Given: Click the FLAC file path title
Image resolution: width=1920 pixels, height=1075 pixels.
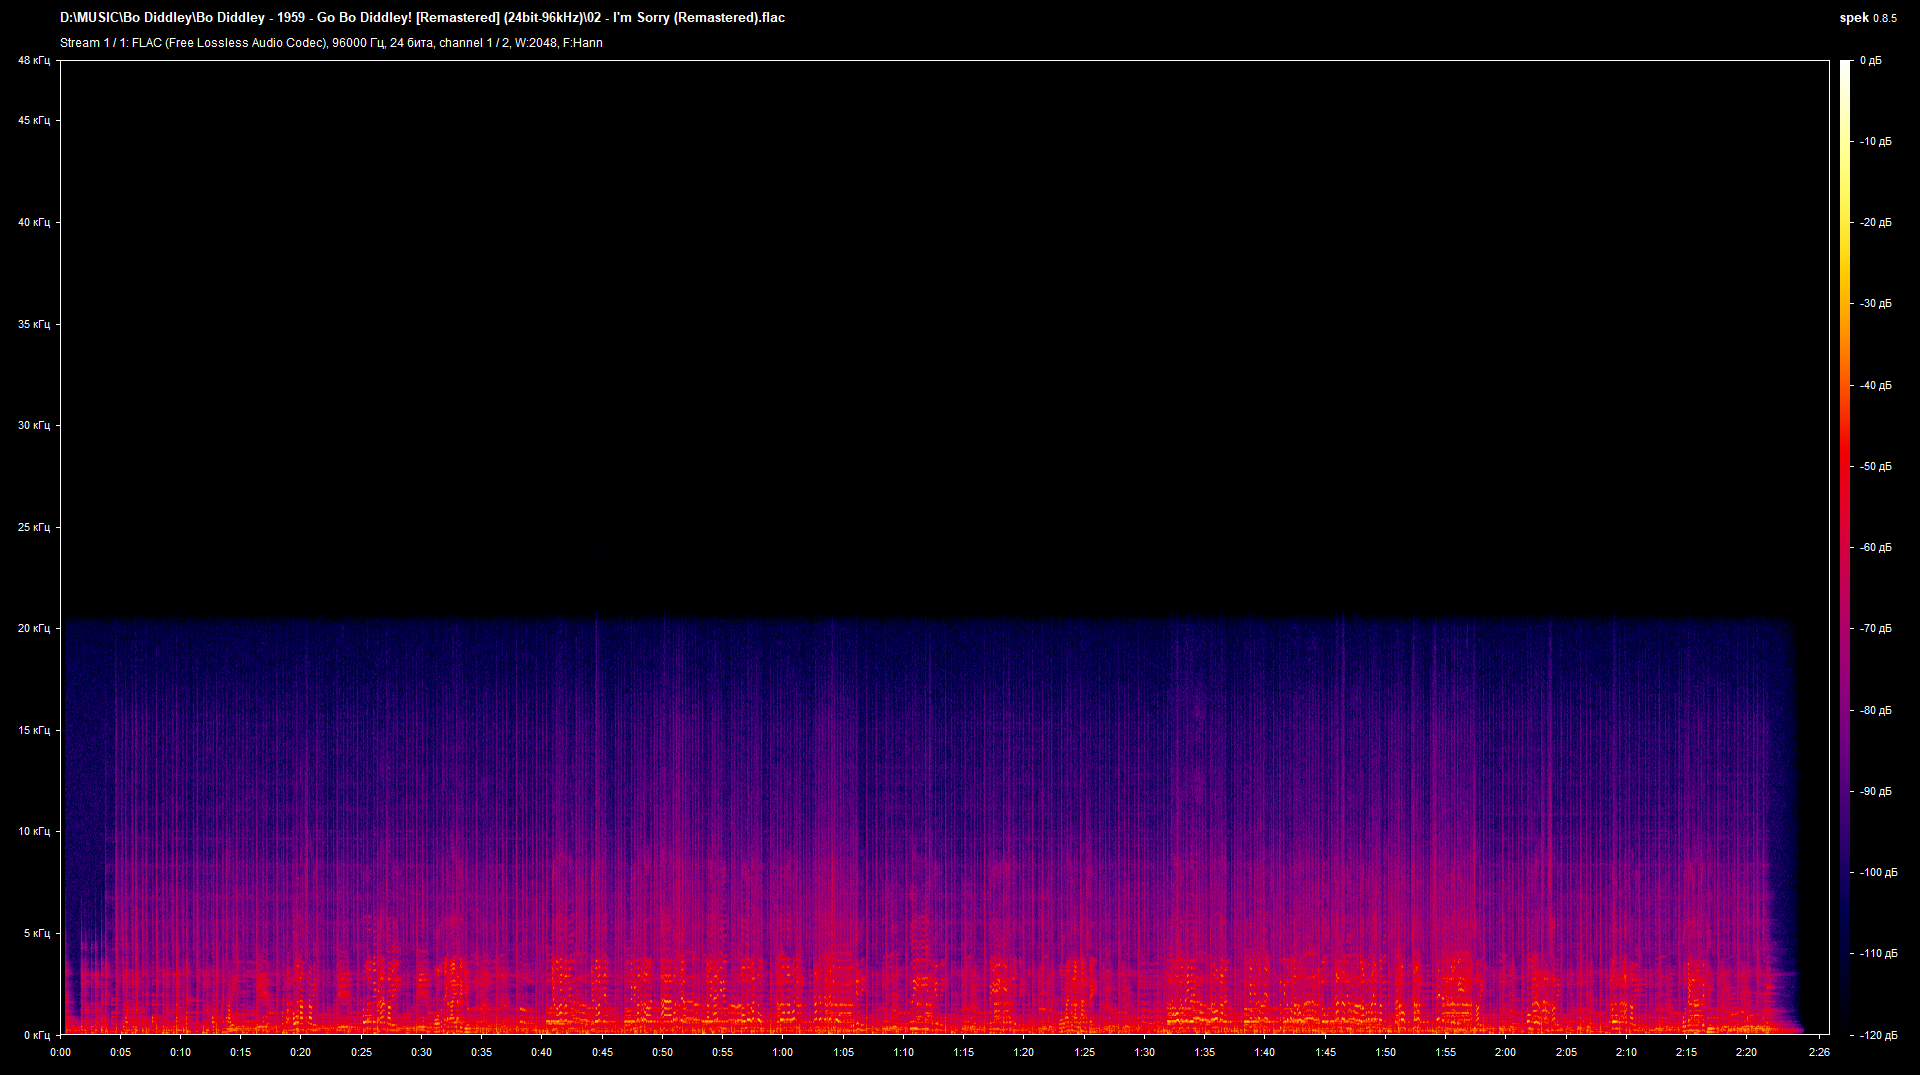Looking at the screenshot, I should [422, 18].
